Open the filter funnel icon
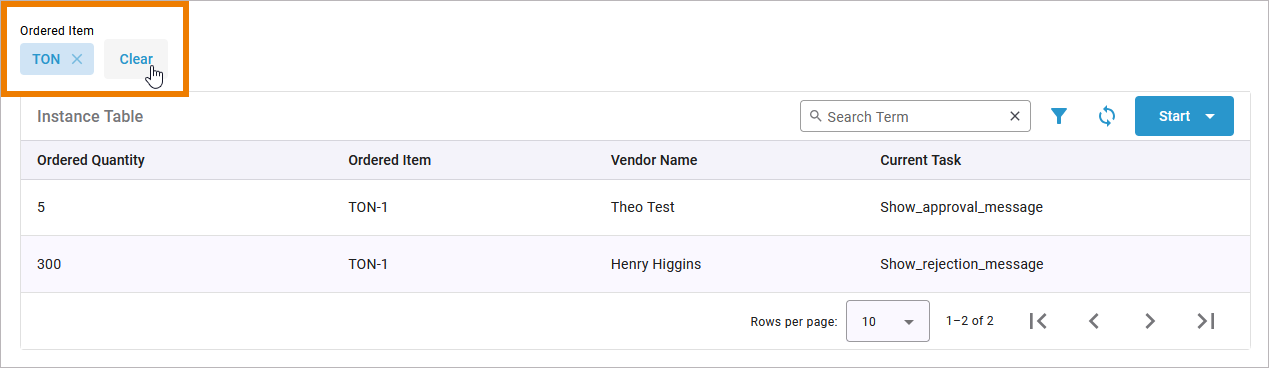Image resolution: width=1269 pixels, height=368 pixels. (1059, 116)
